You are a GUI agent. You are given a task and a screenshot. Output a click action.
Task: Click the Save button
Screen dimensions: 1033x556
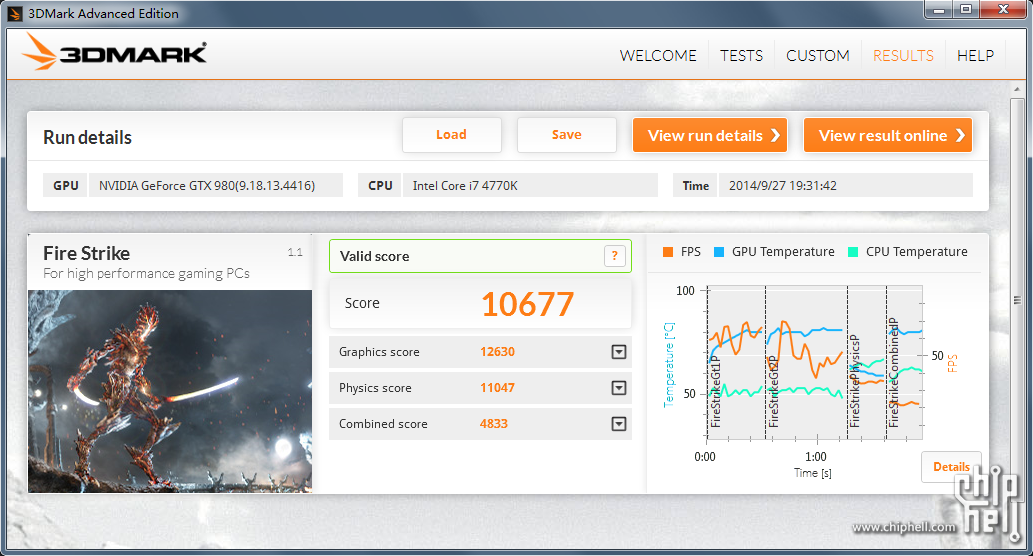tap(567, 135)
